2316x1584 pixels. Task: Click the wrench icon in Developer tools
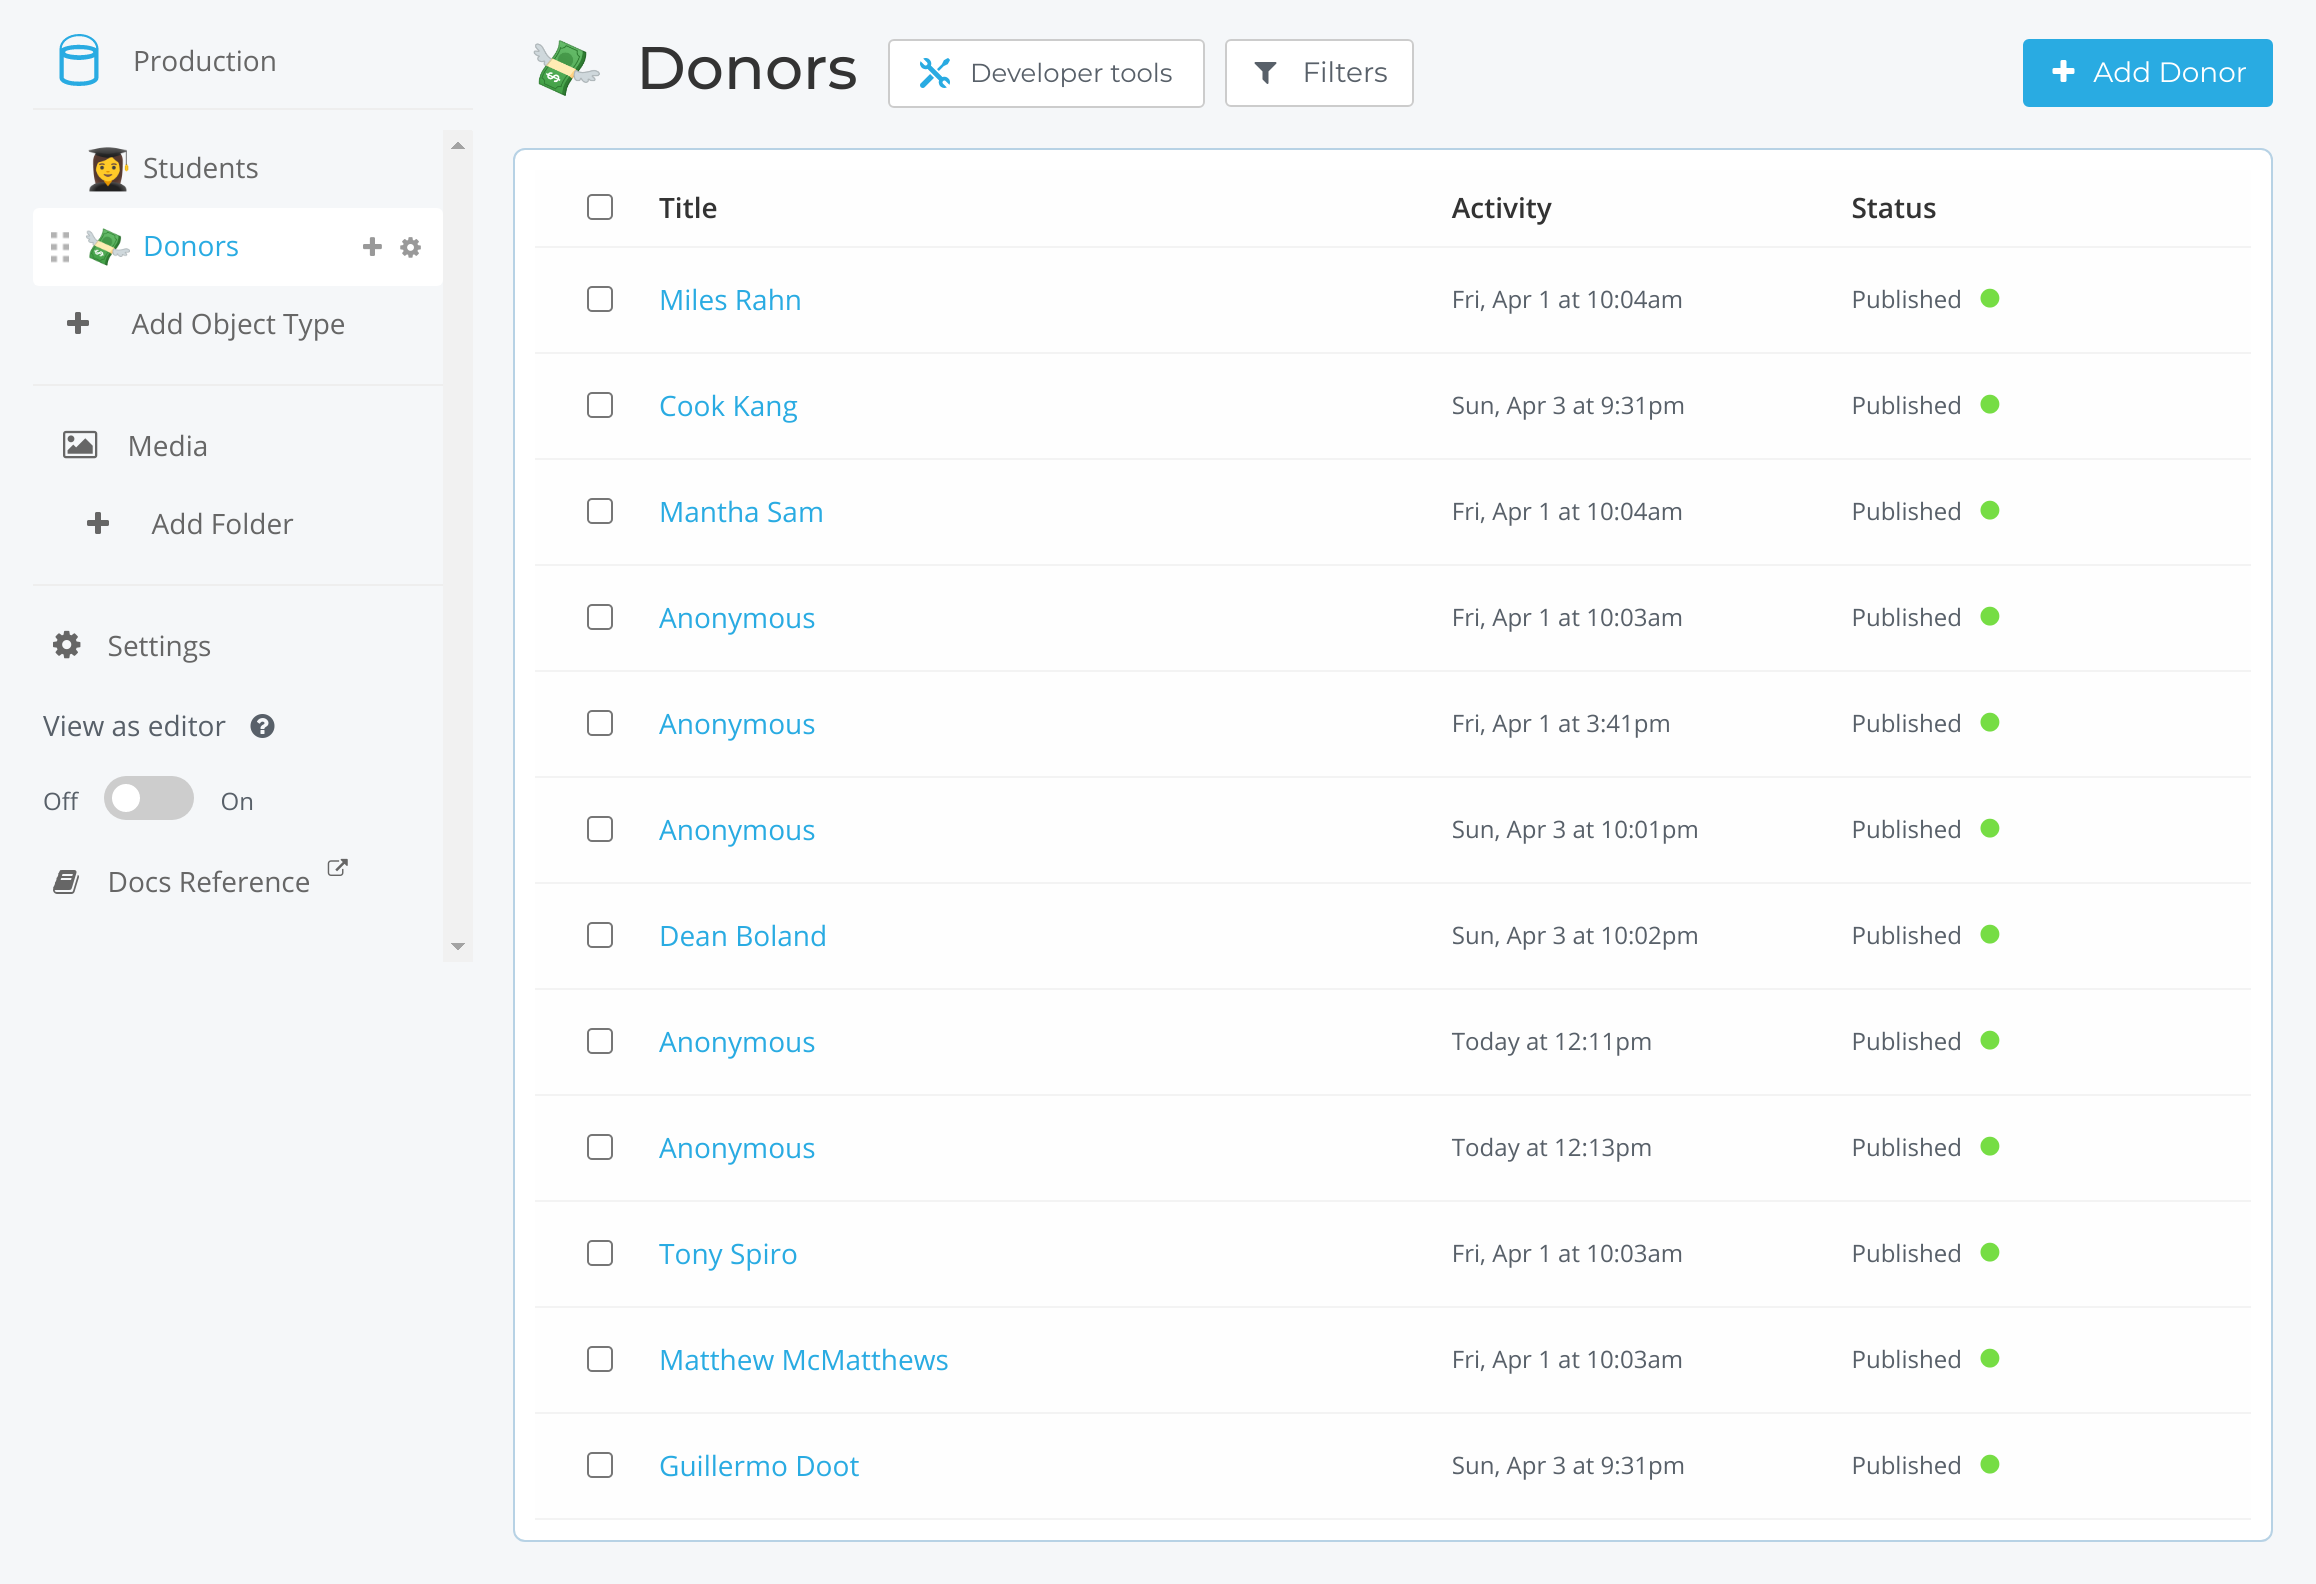pyautogui.click(x=934, y=73)
